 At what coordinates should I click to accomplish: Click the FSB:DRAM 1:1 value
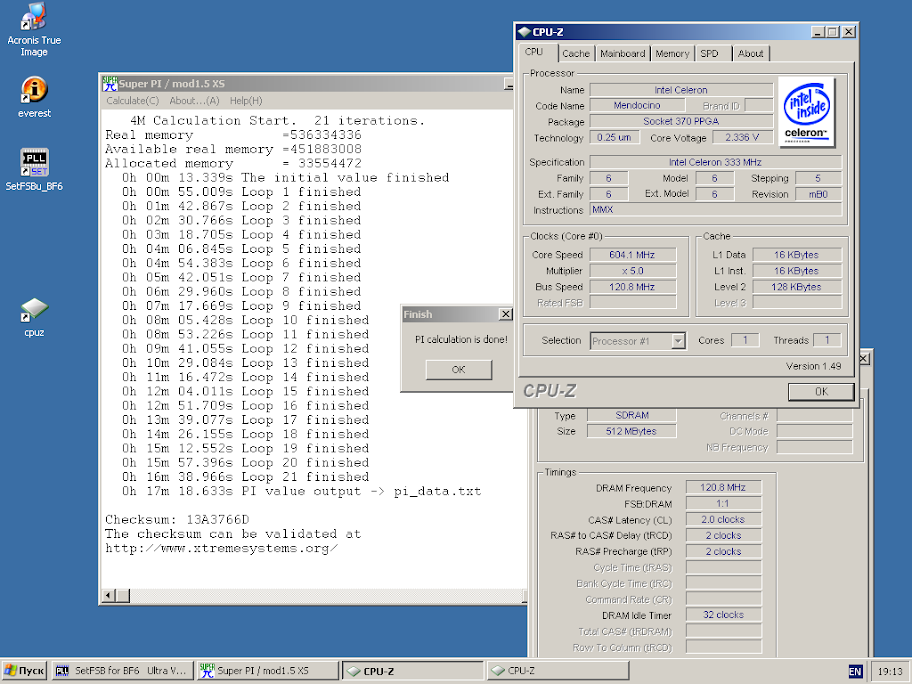click(723, 504)
